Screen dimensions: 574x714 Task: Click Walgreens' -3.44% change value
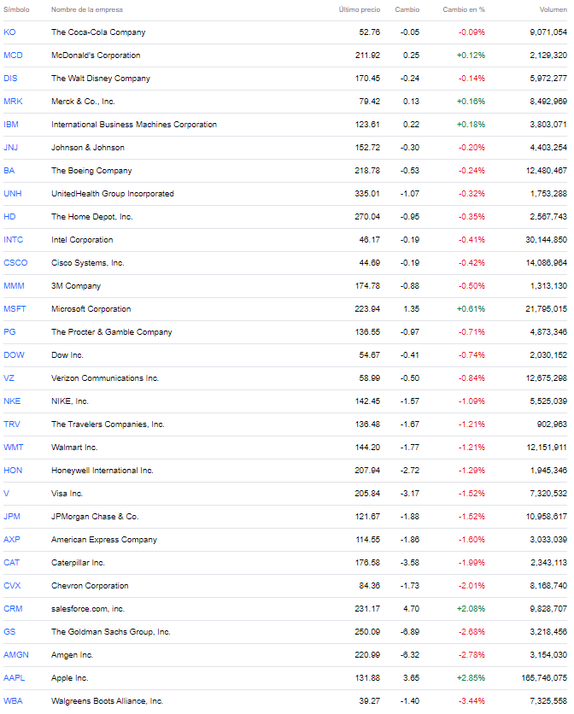472,701
